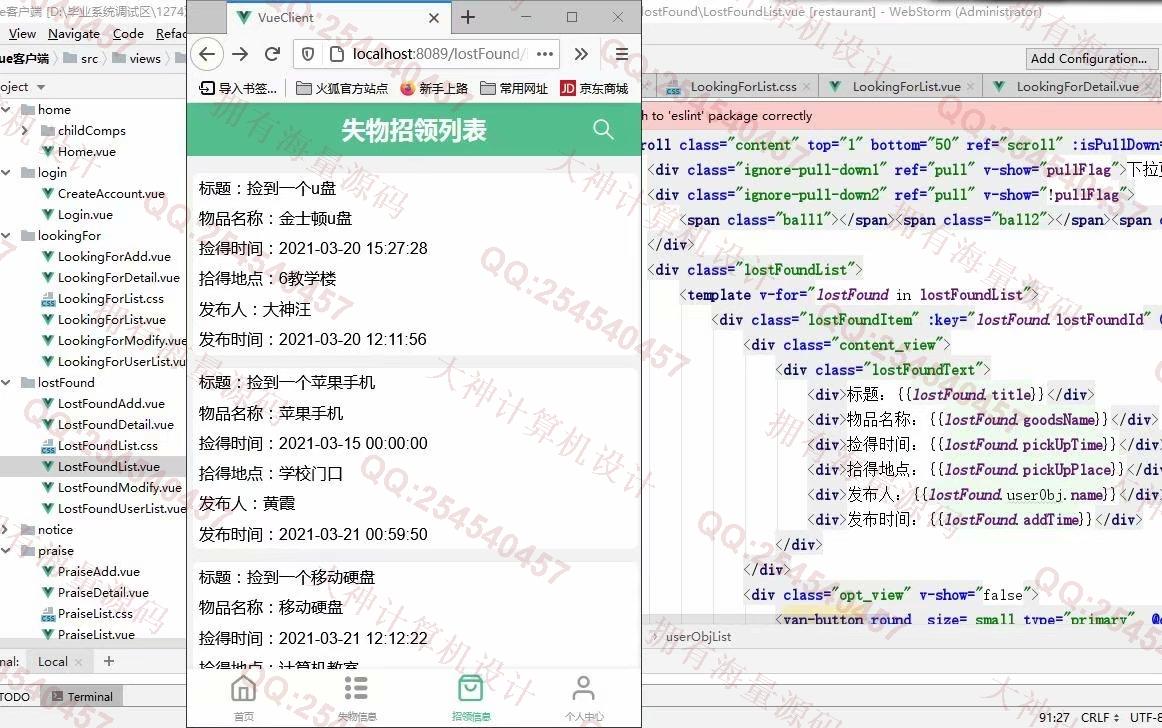Open PraiseList.vue file
The width and height of the screenshot is (1162, 728).
(96, 635)
